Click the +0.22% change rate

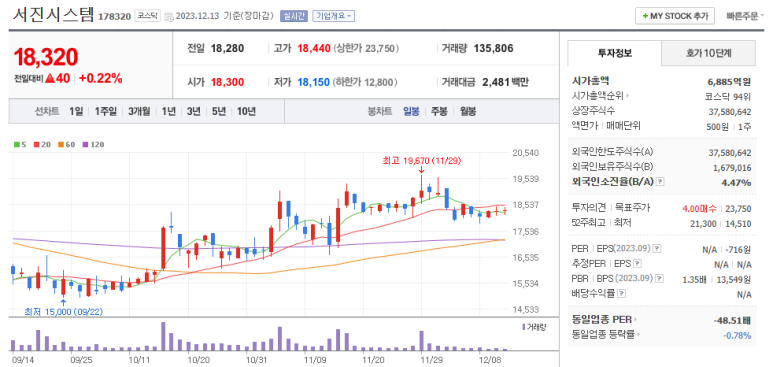[101, 78]
